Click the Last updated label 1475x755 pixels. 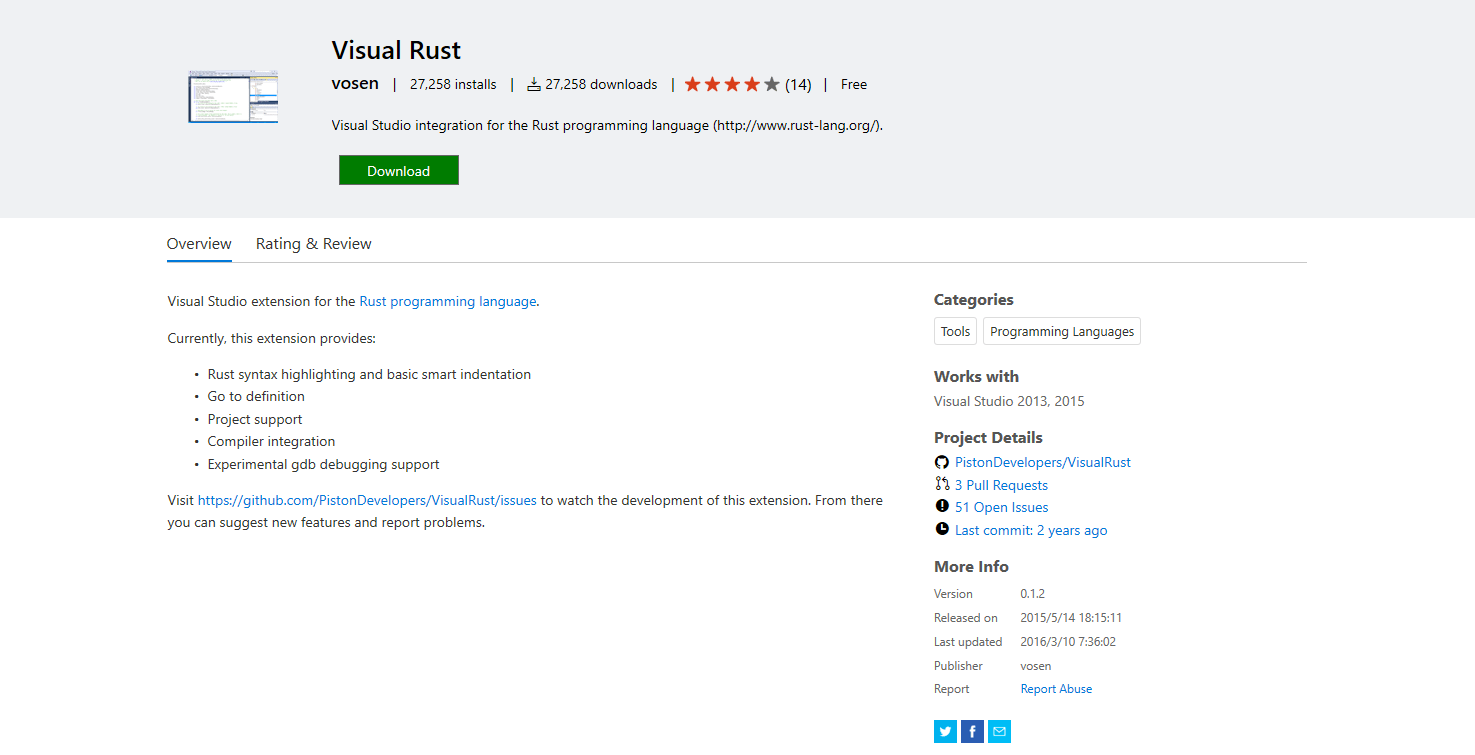[x=968, y=642]
